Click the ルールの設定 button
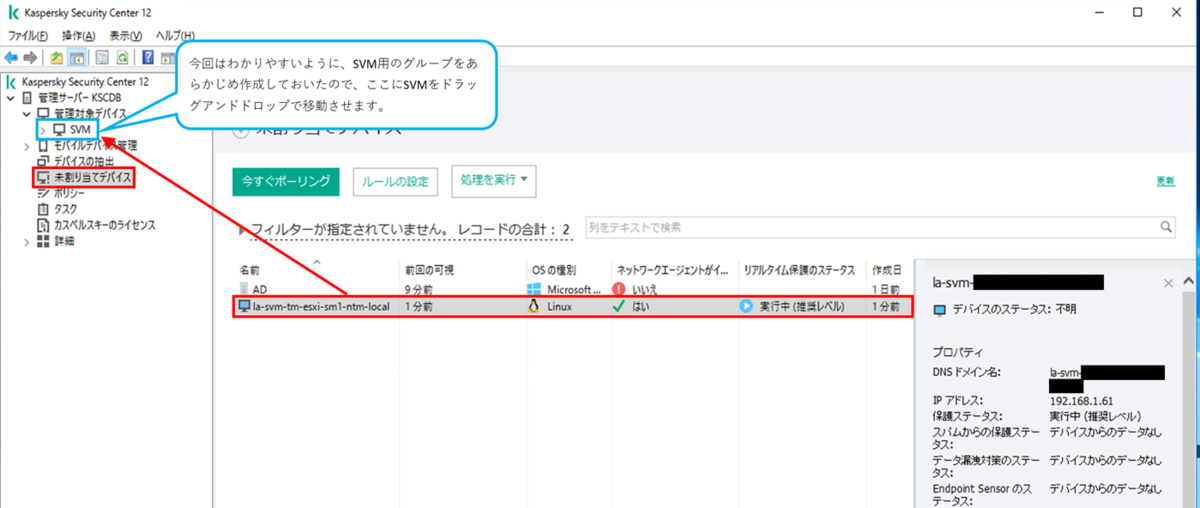Viewport: 1200px width, 508px height. click(396, 182)
